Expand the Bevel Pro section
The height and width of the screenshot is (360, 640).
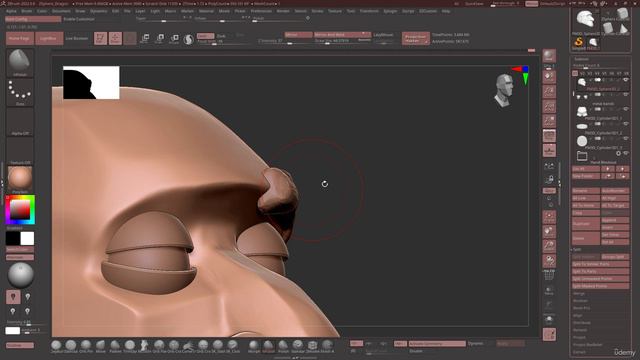click(582, 308)
